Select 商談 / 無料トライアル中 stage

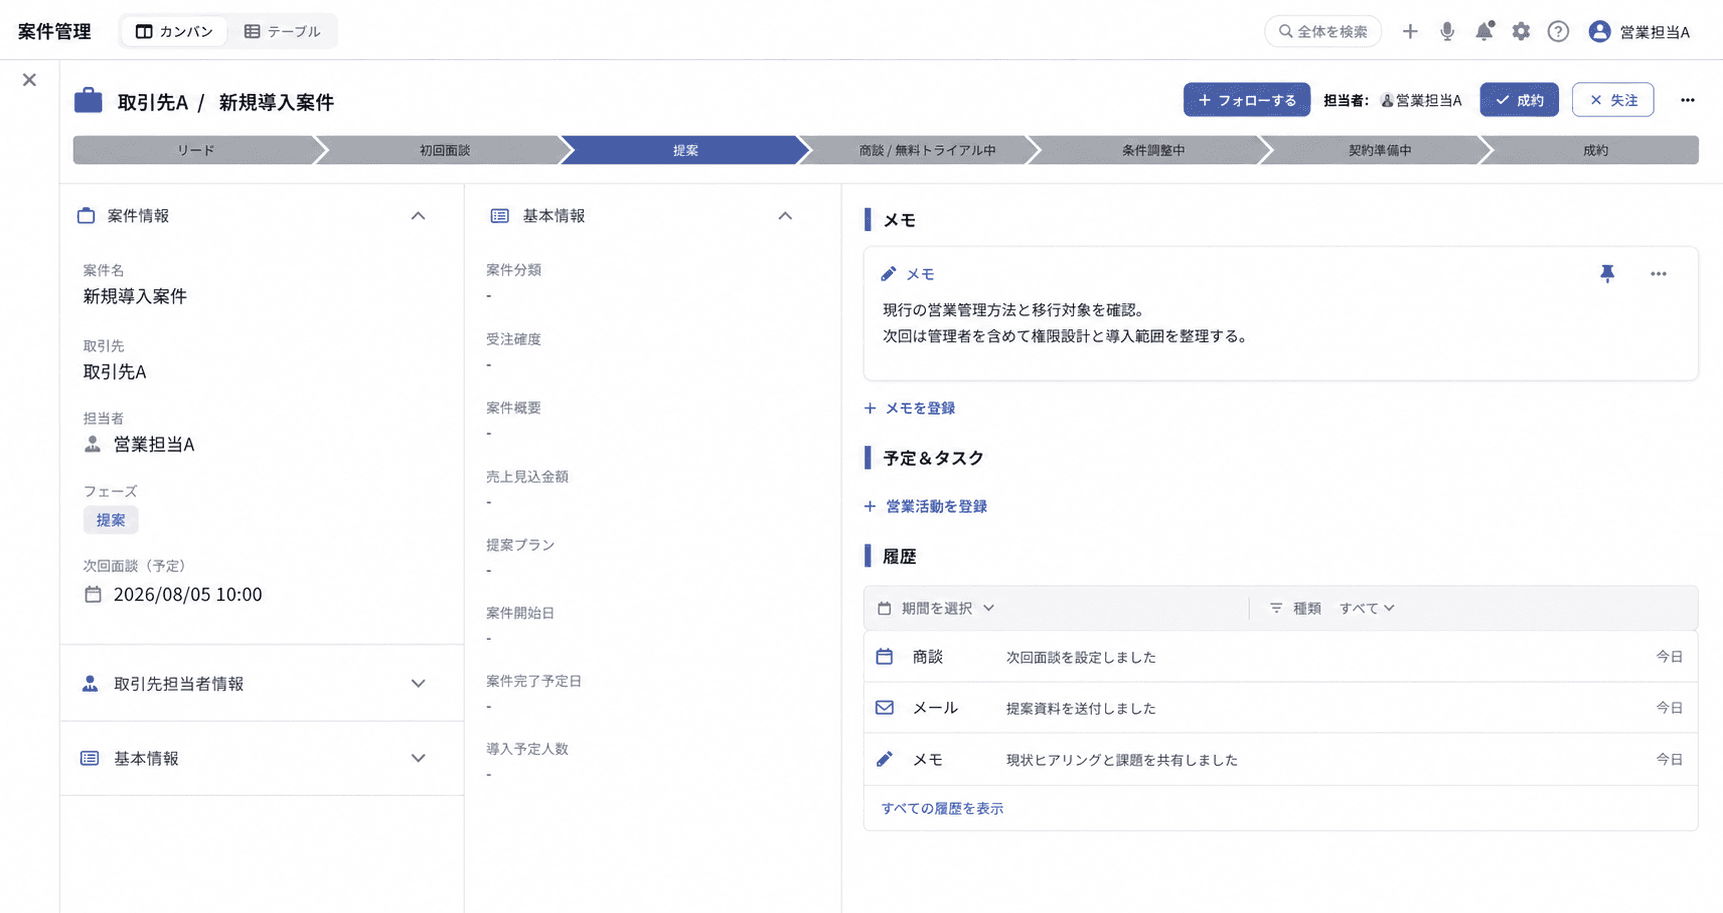tap(927, 150)
